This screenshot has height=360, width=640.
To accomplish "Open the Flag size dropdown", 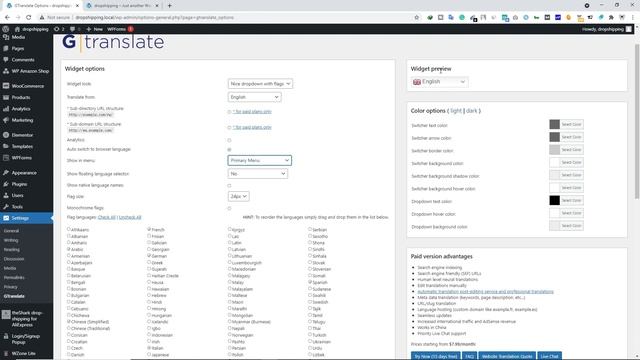I will click(x=238, y=196).
